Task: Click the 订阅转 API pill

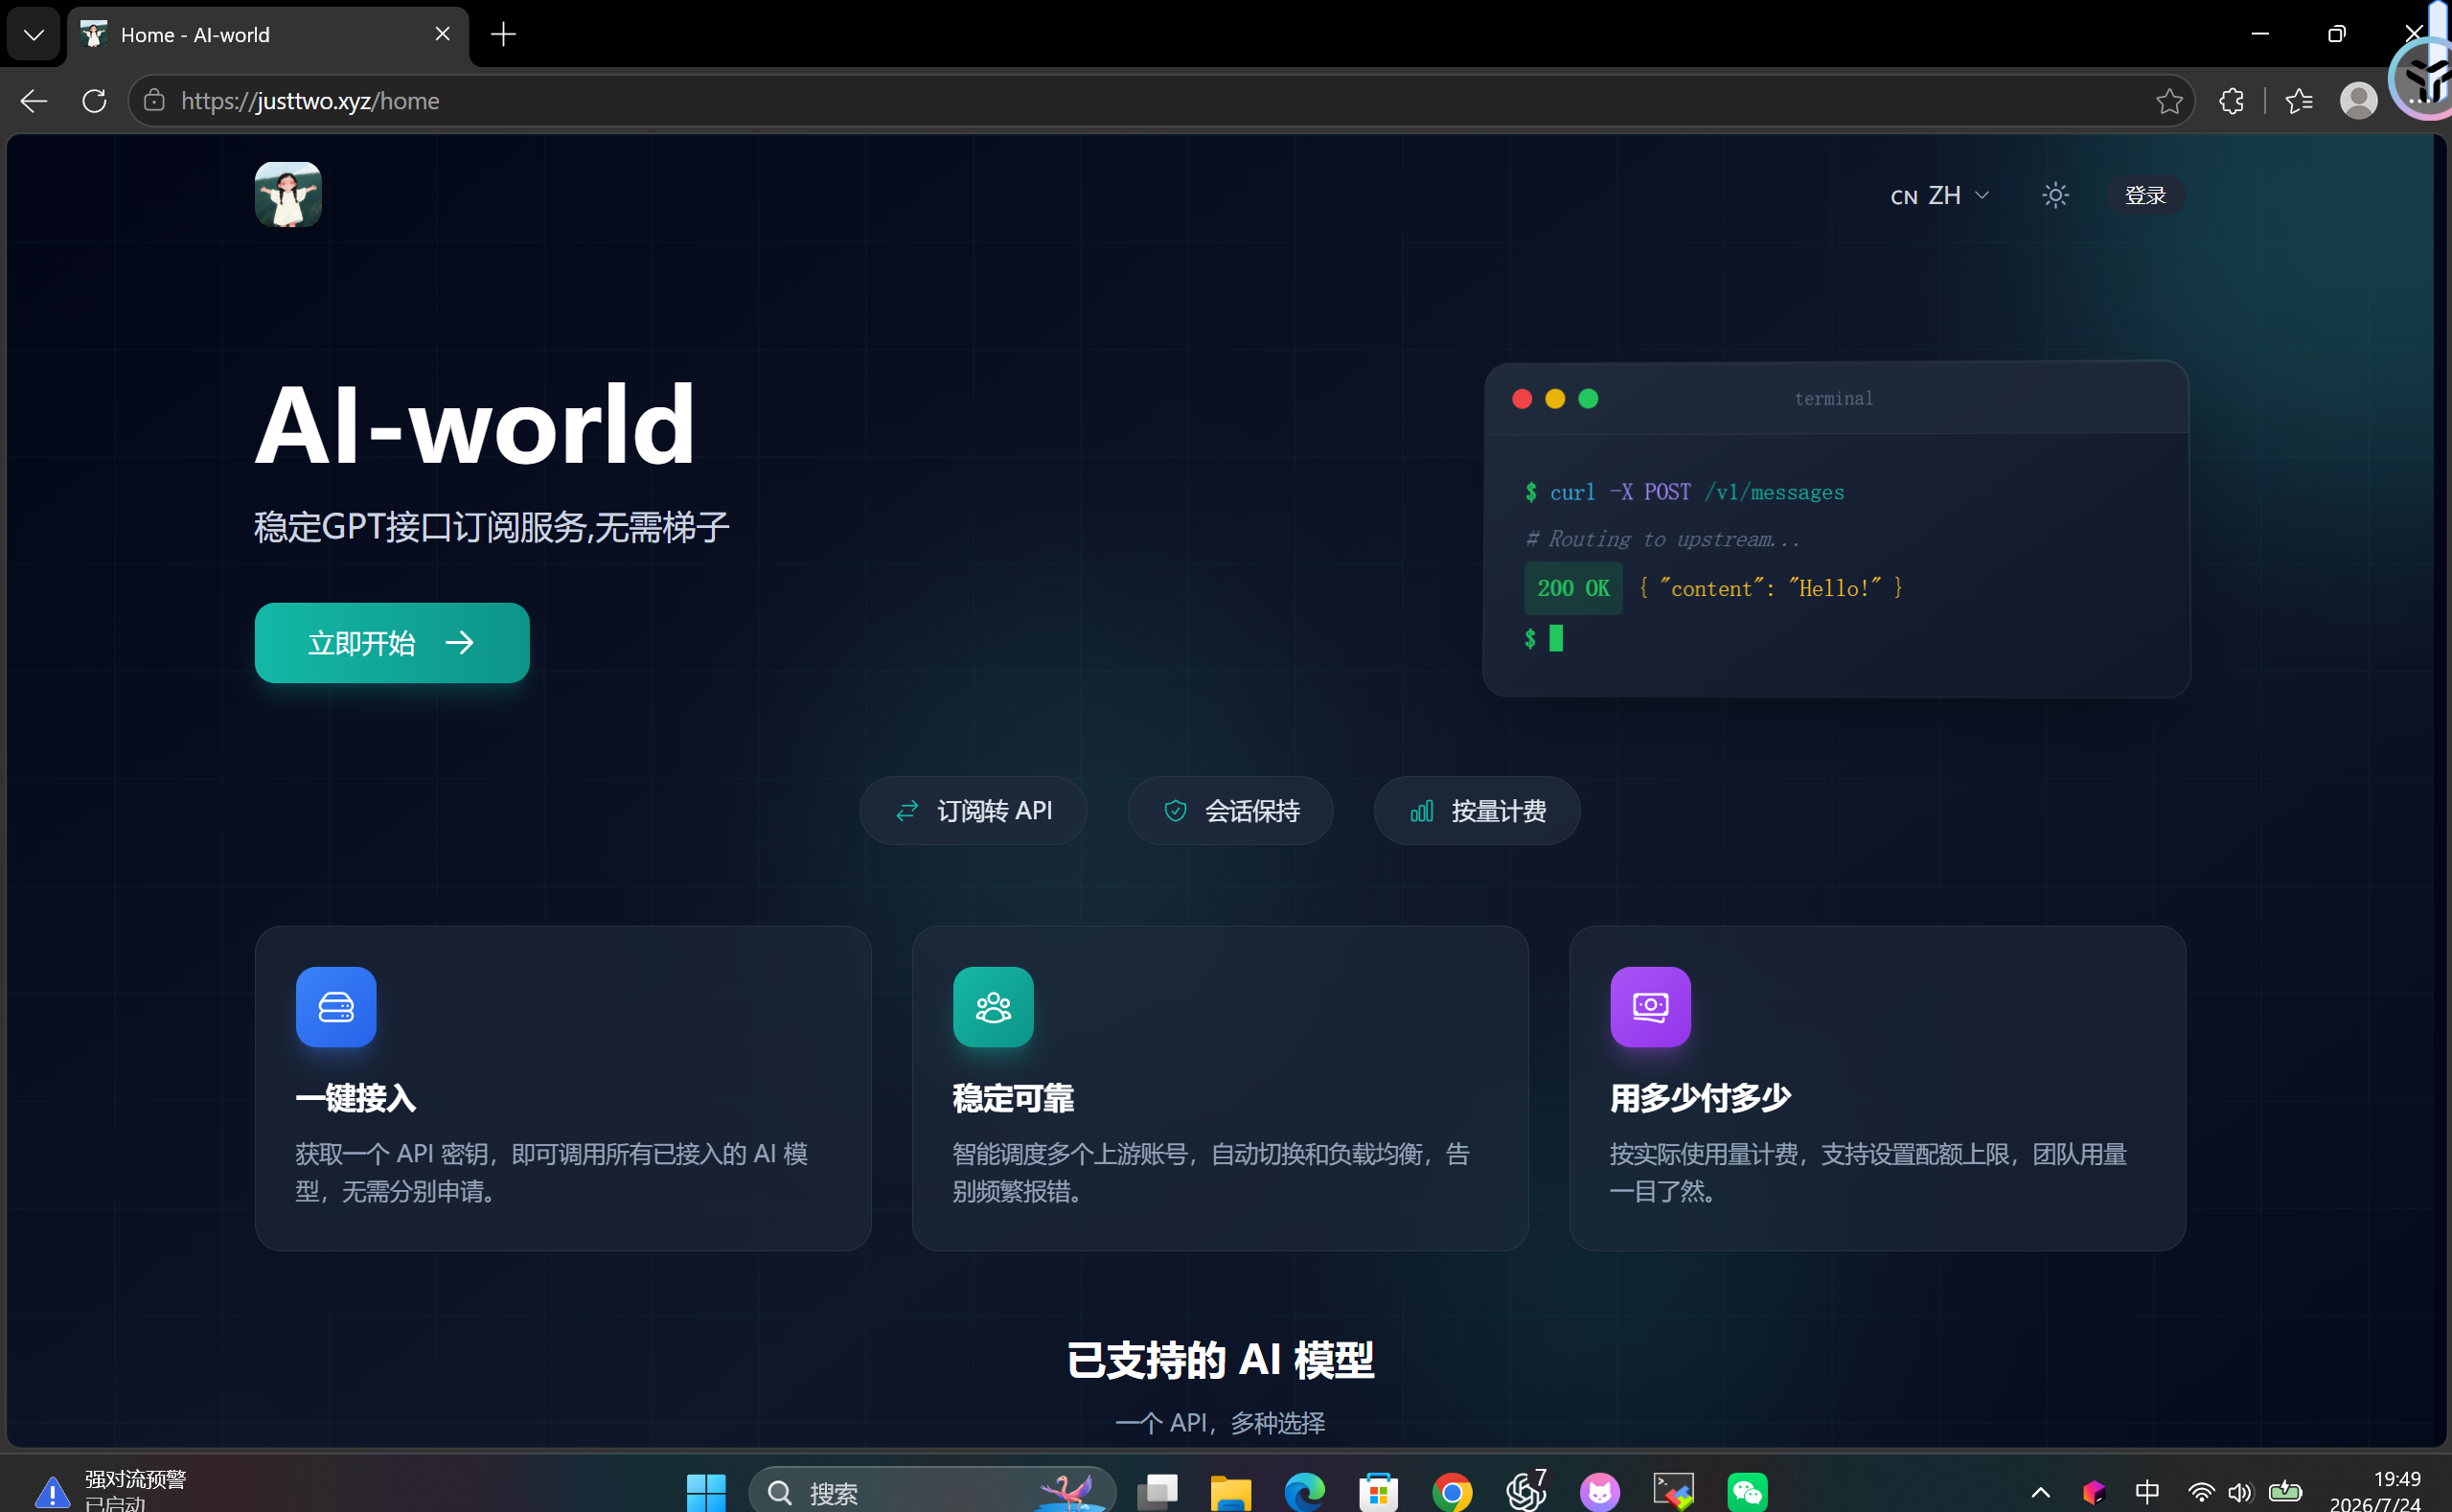Action: coord(973,811)
